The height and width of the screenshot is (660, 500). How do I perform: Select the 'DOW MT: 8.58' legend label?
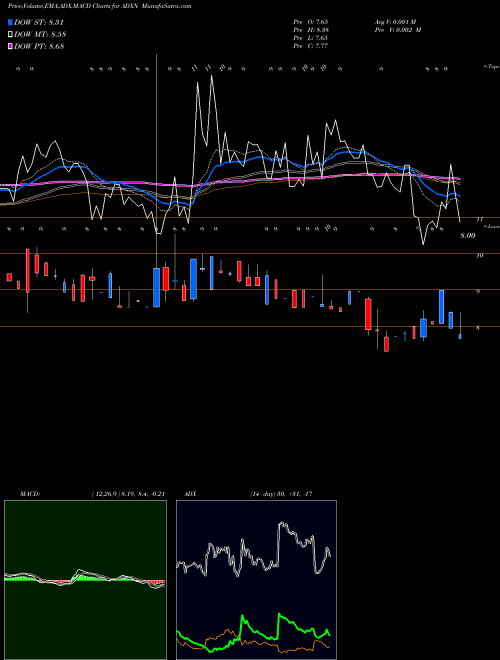[x=40, y=35]
